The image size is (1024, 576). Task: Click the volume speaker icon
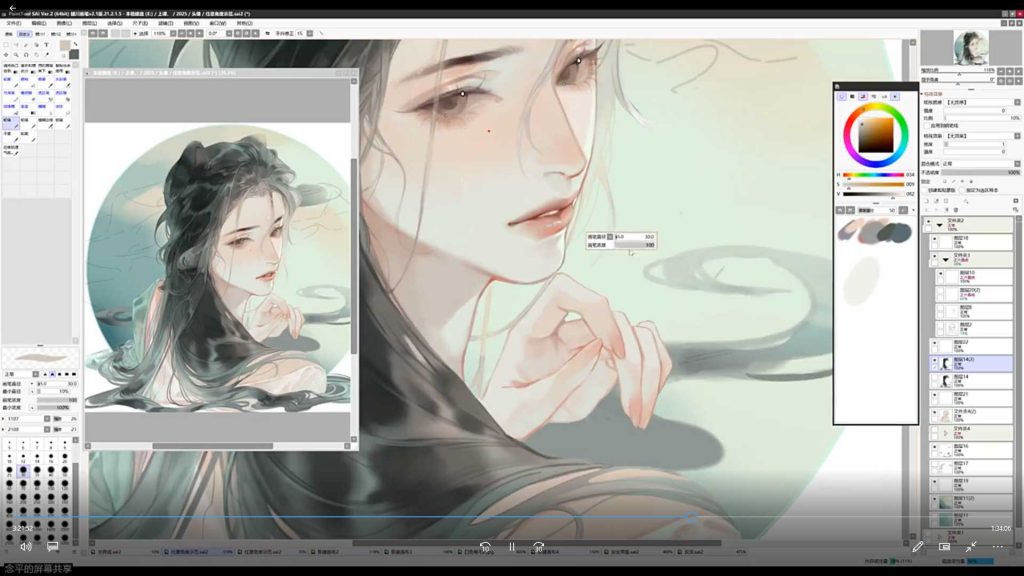26,547
